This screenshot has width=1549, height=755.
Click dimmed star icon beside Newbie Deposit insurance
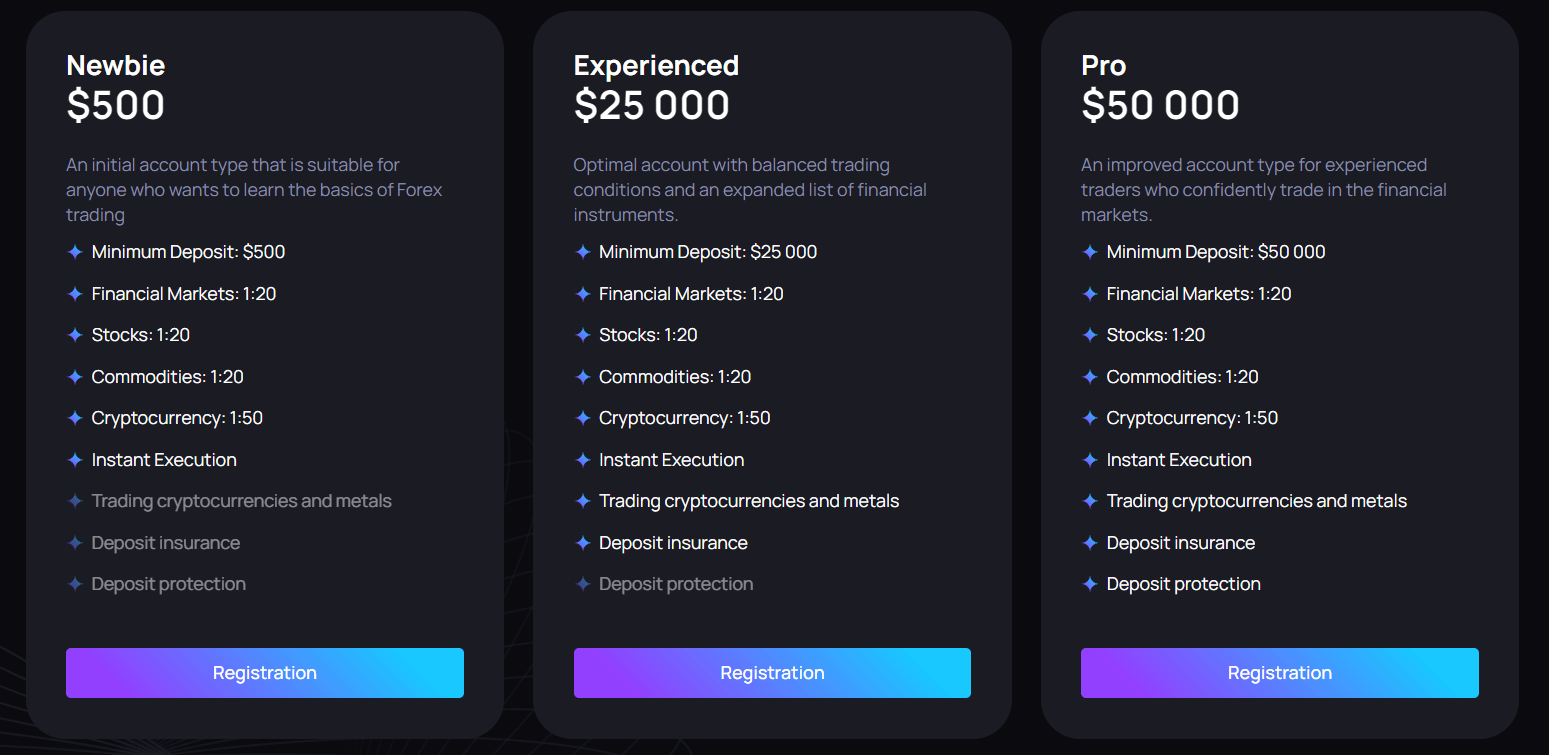(75, 543)
